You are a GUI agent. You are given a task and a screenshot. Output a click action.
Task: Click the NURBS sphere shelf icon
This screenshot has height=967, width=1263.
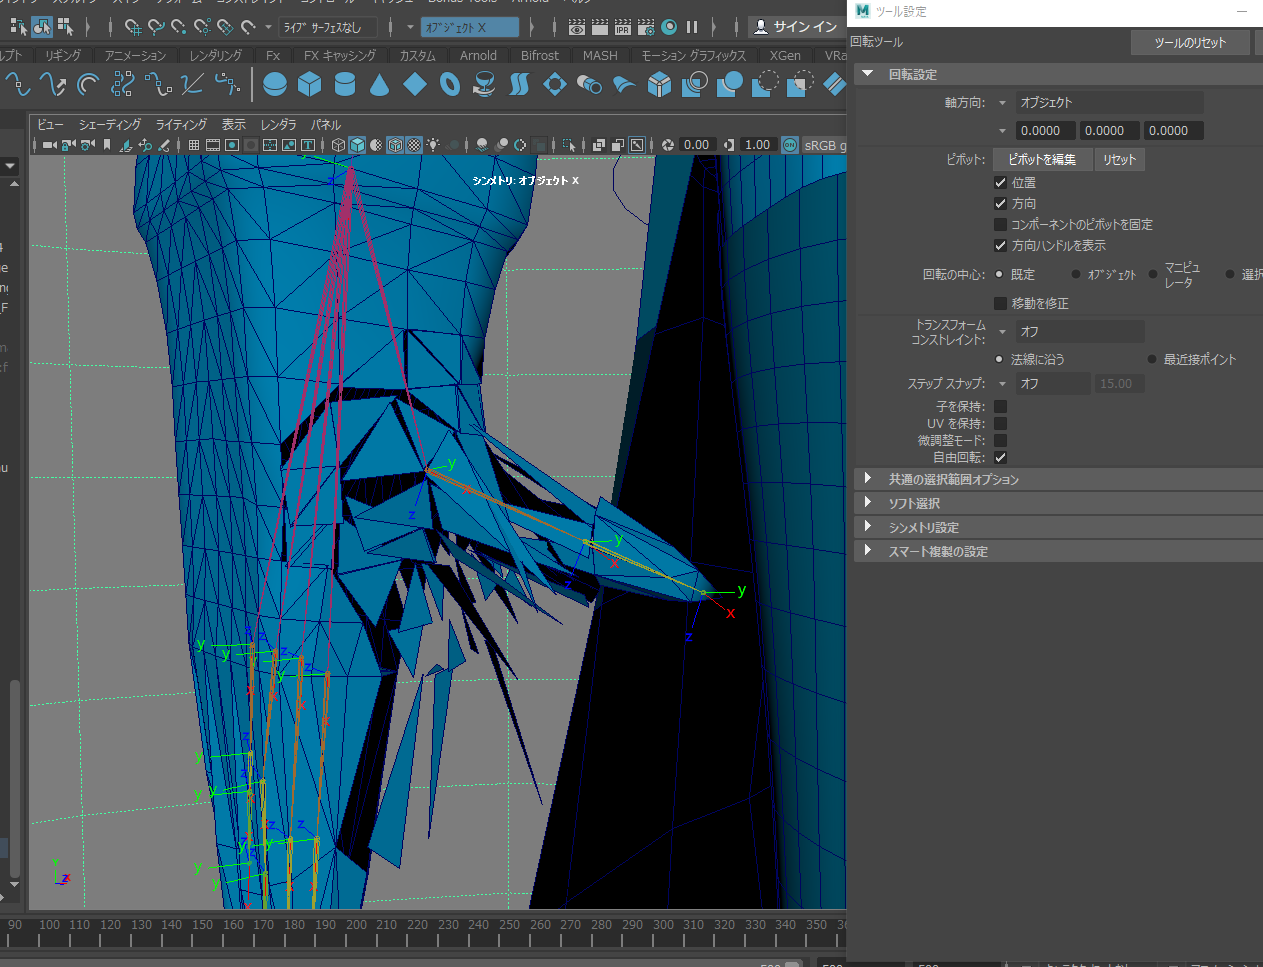tap(275, 85)
